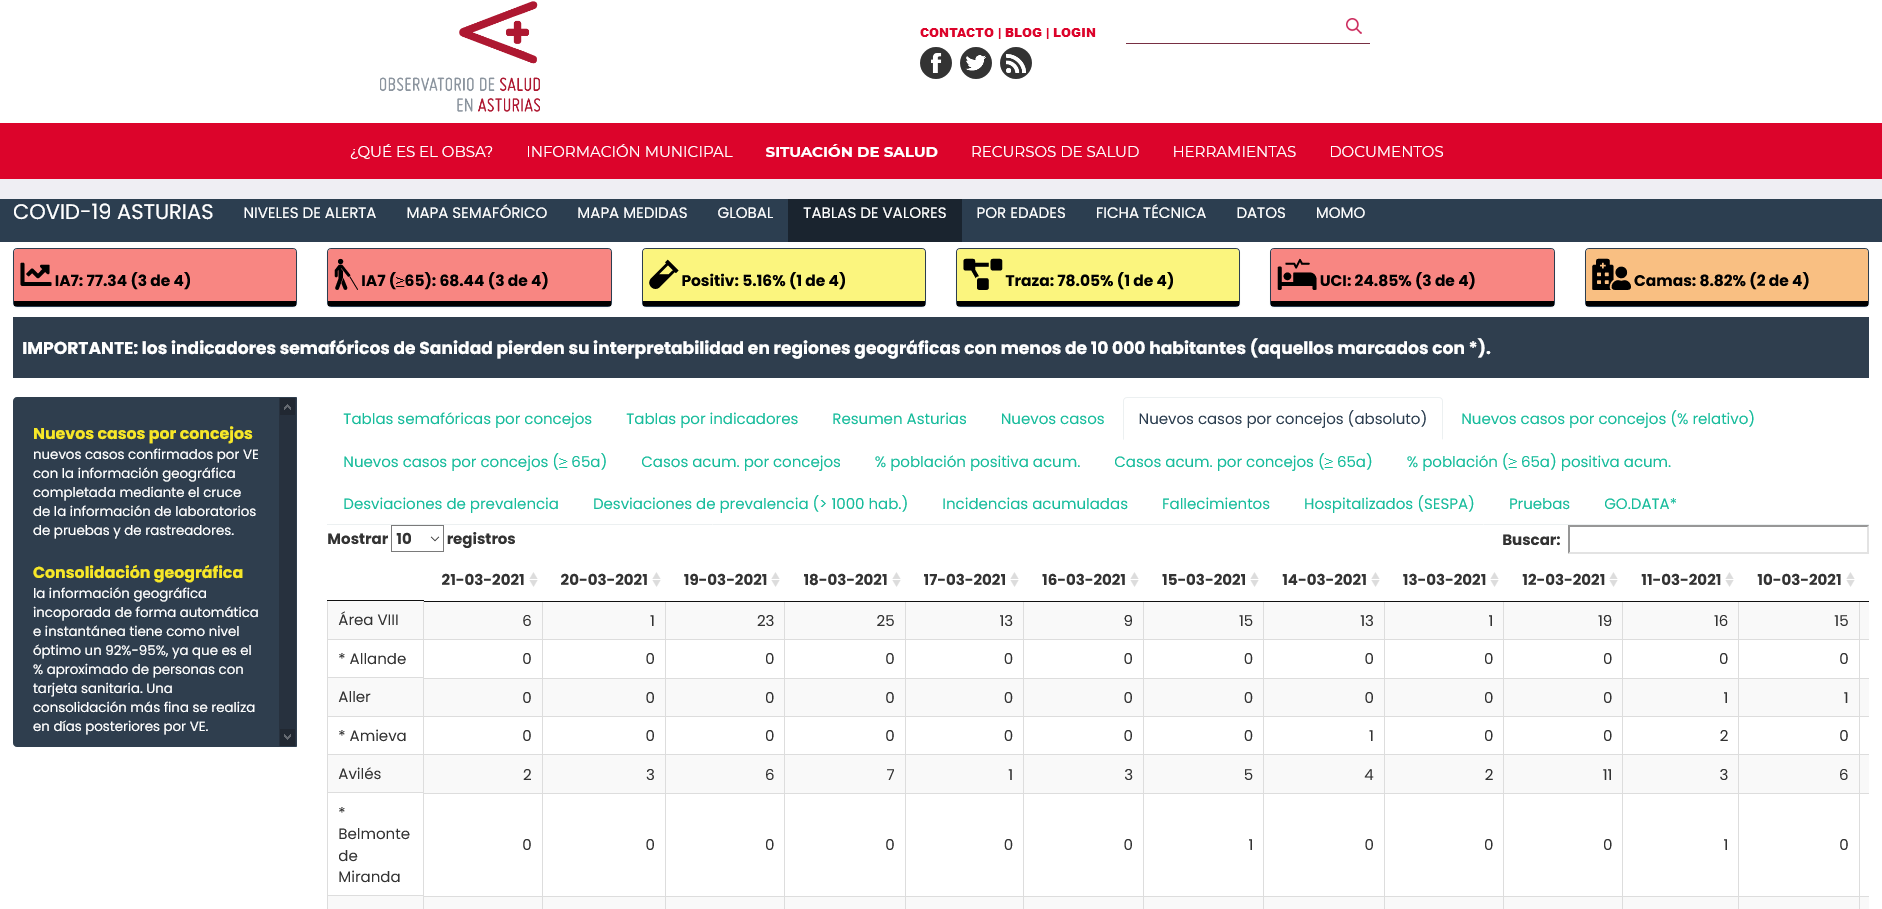This screenshot has height=909, width=1882.
Task: Sort by the 12-03-2021 column arrows
Action: [1614, 580]
